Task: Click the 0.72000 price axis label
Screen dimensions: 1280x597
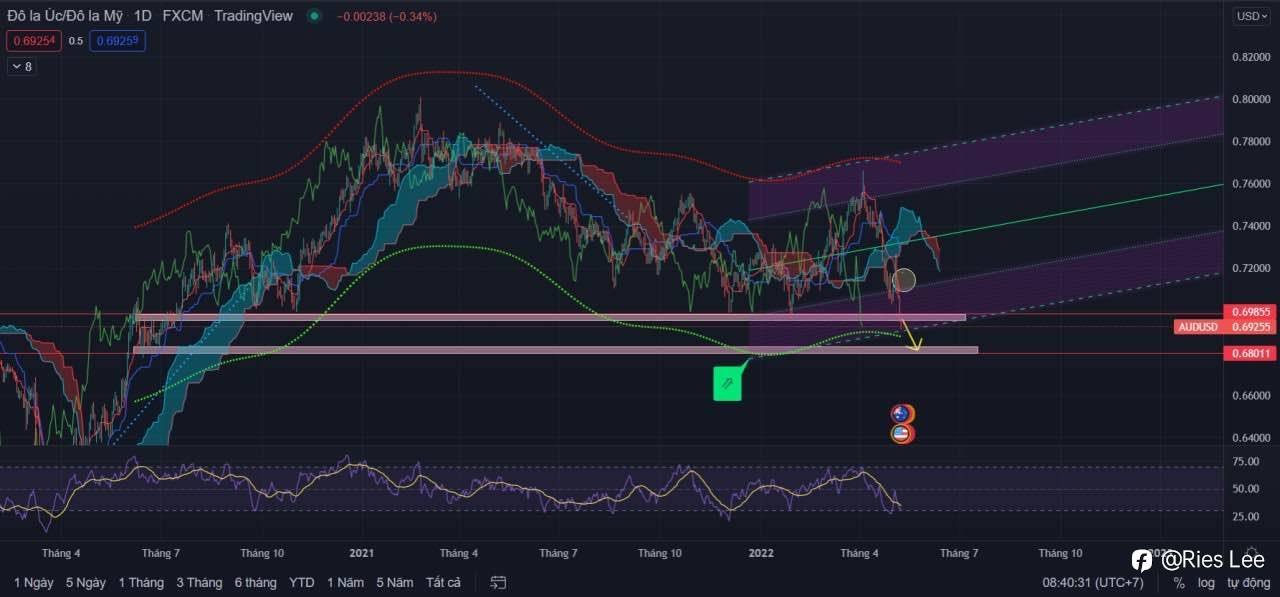Action: [1252, 269]
